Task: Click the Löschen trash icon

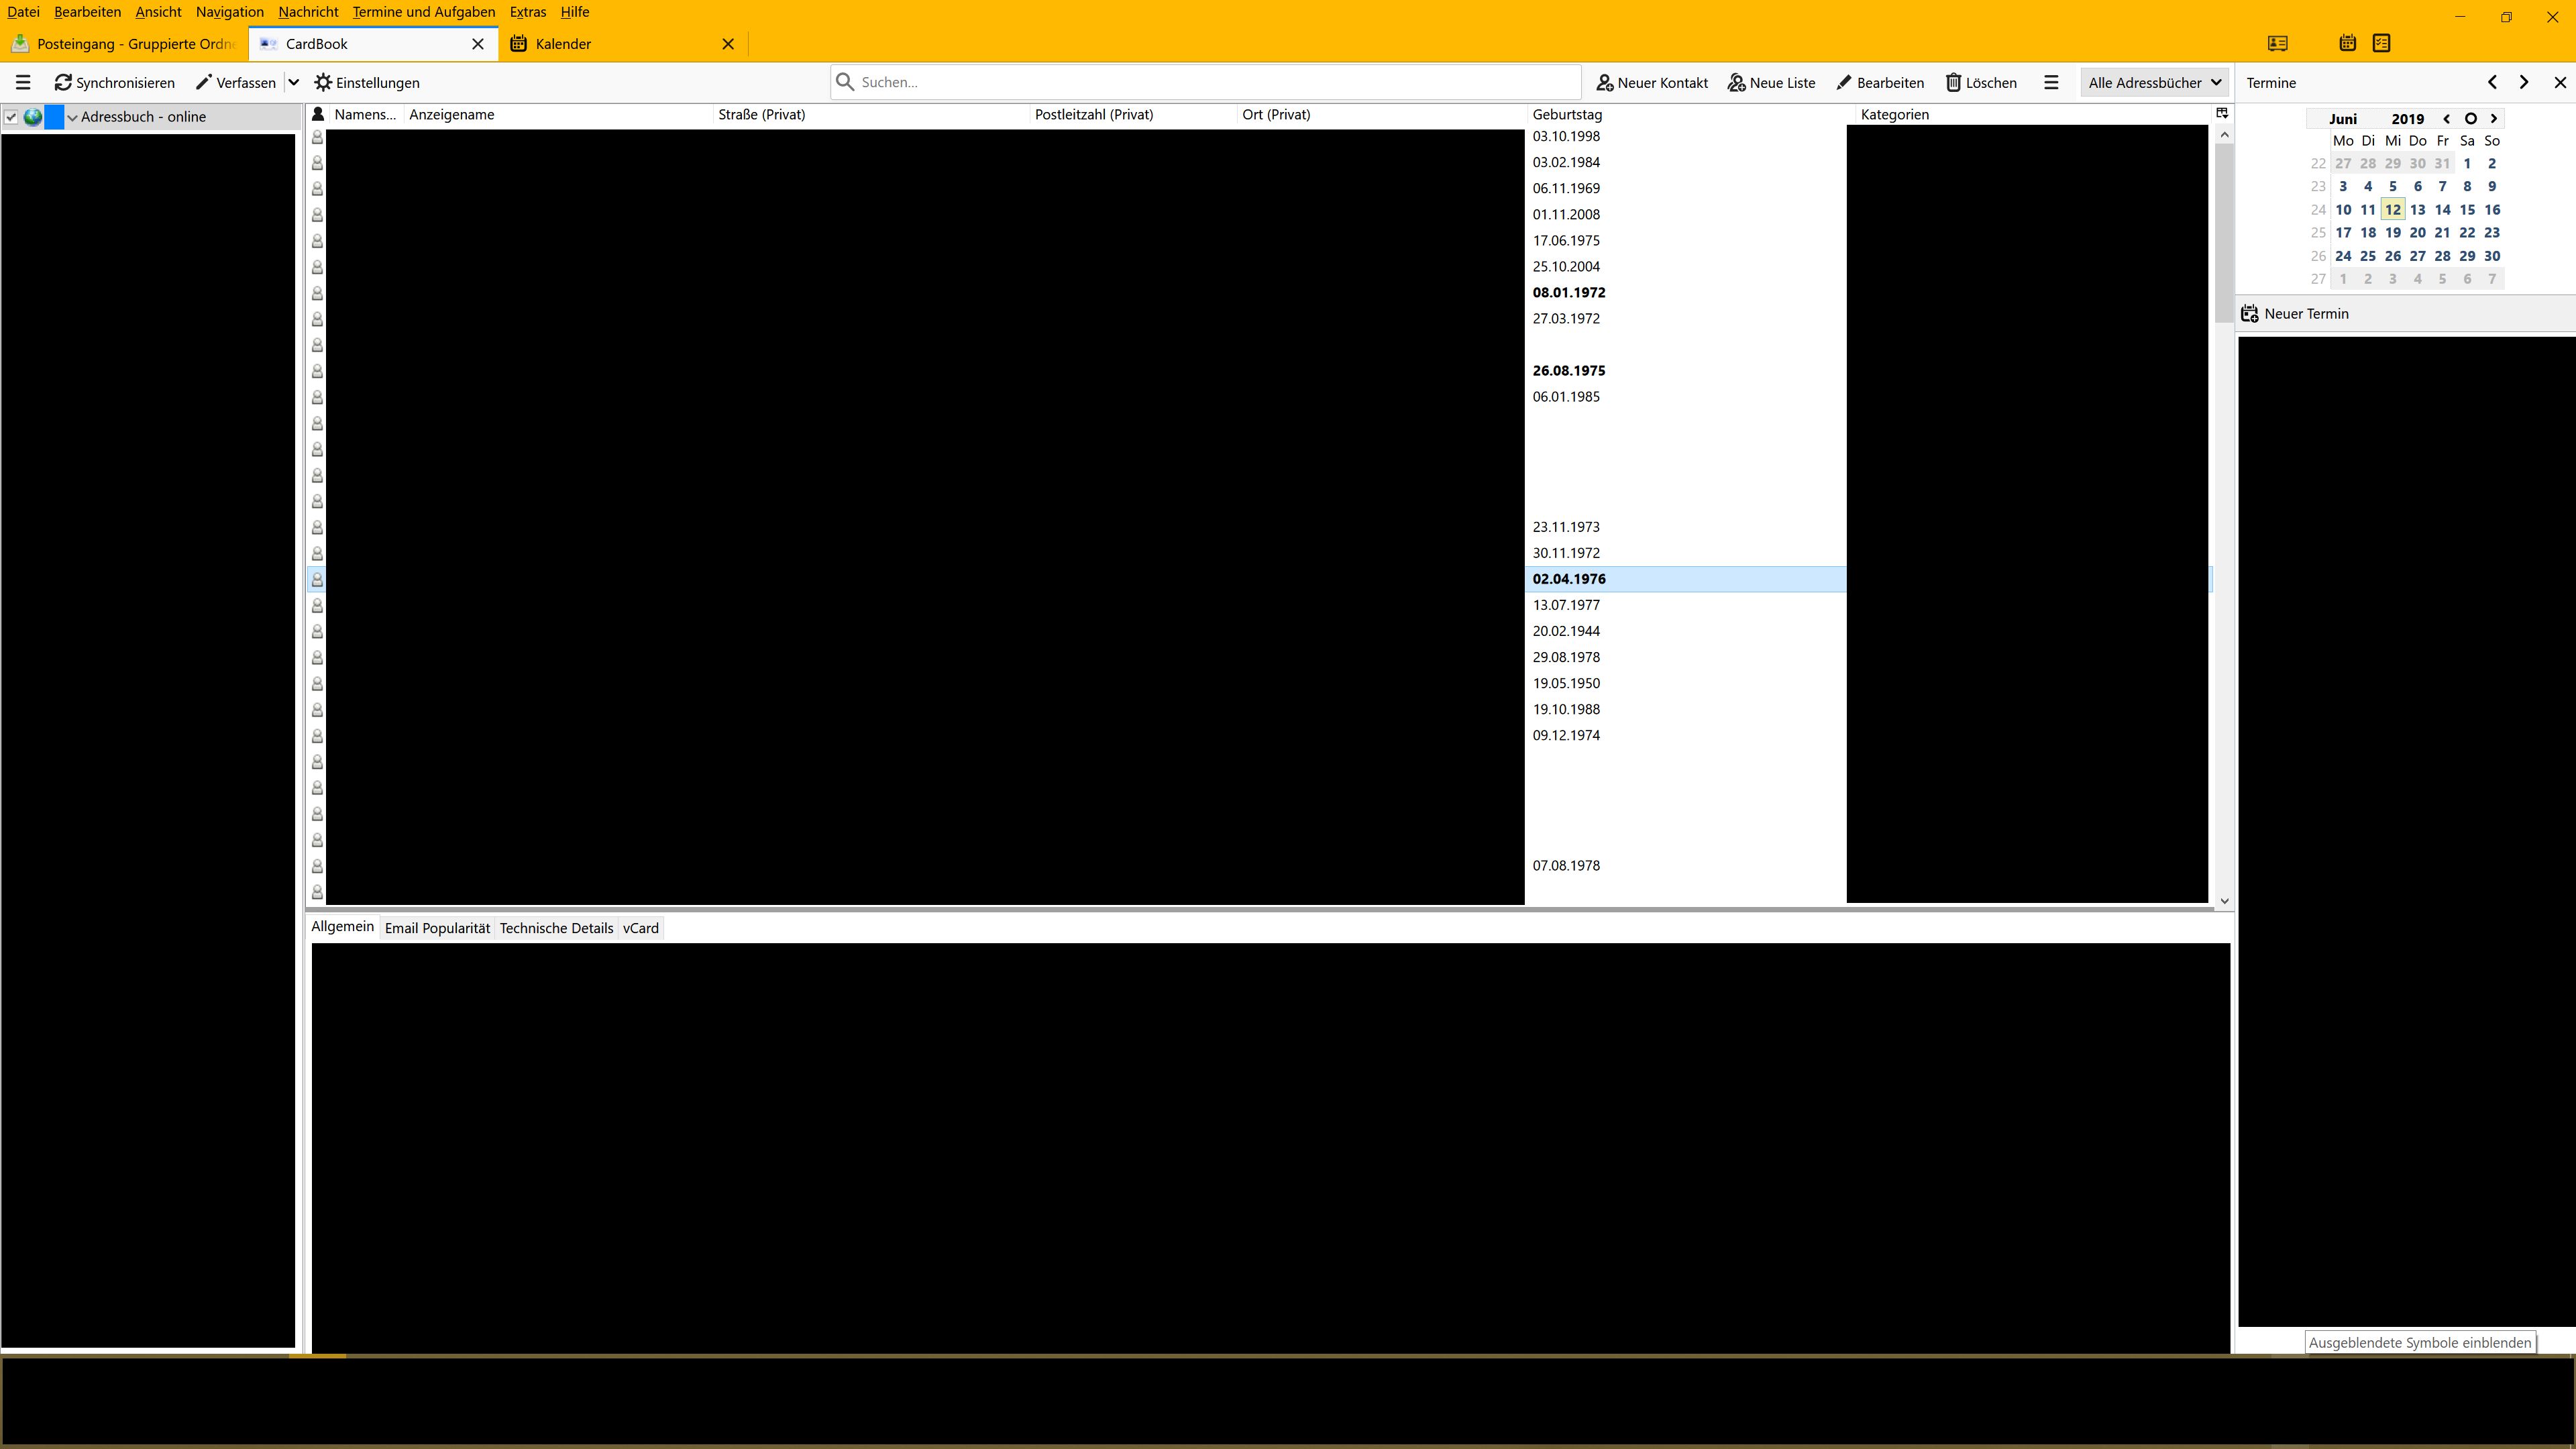Action: click(1952, 82)
